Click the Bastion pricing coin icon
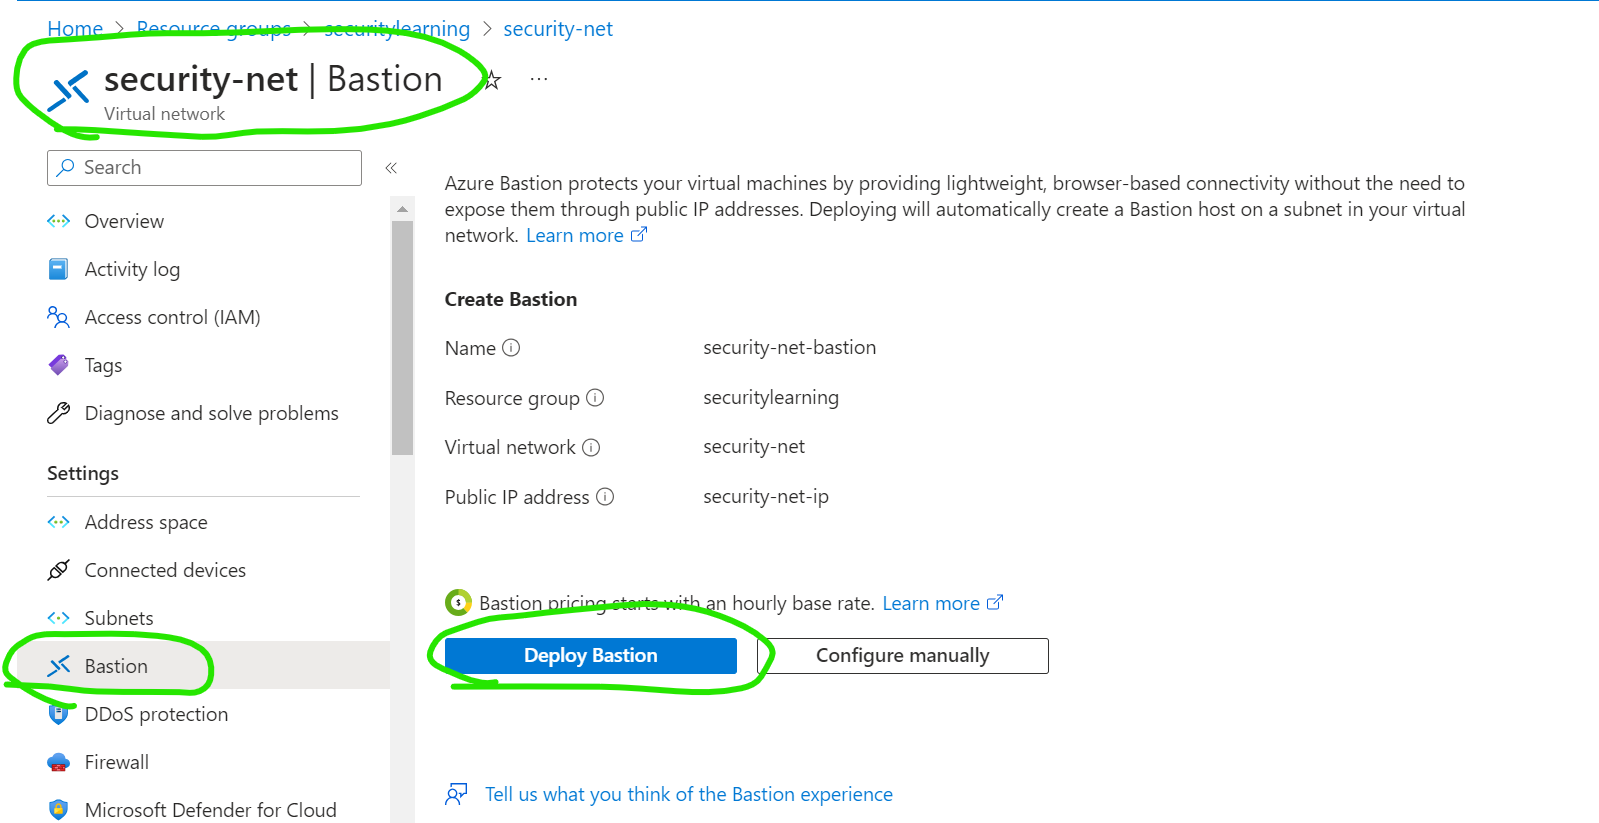1599x823 pixels. point(458,603)
